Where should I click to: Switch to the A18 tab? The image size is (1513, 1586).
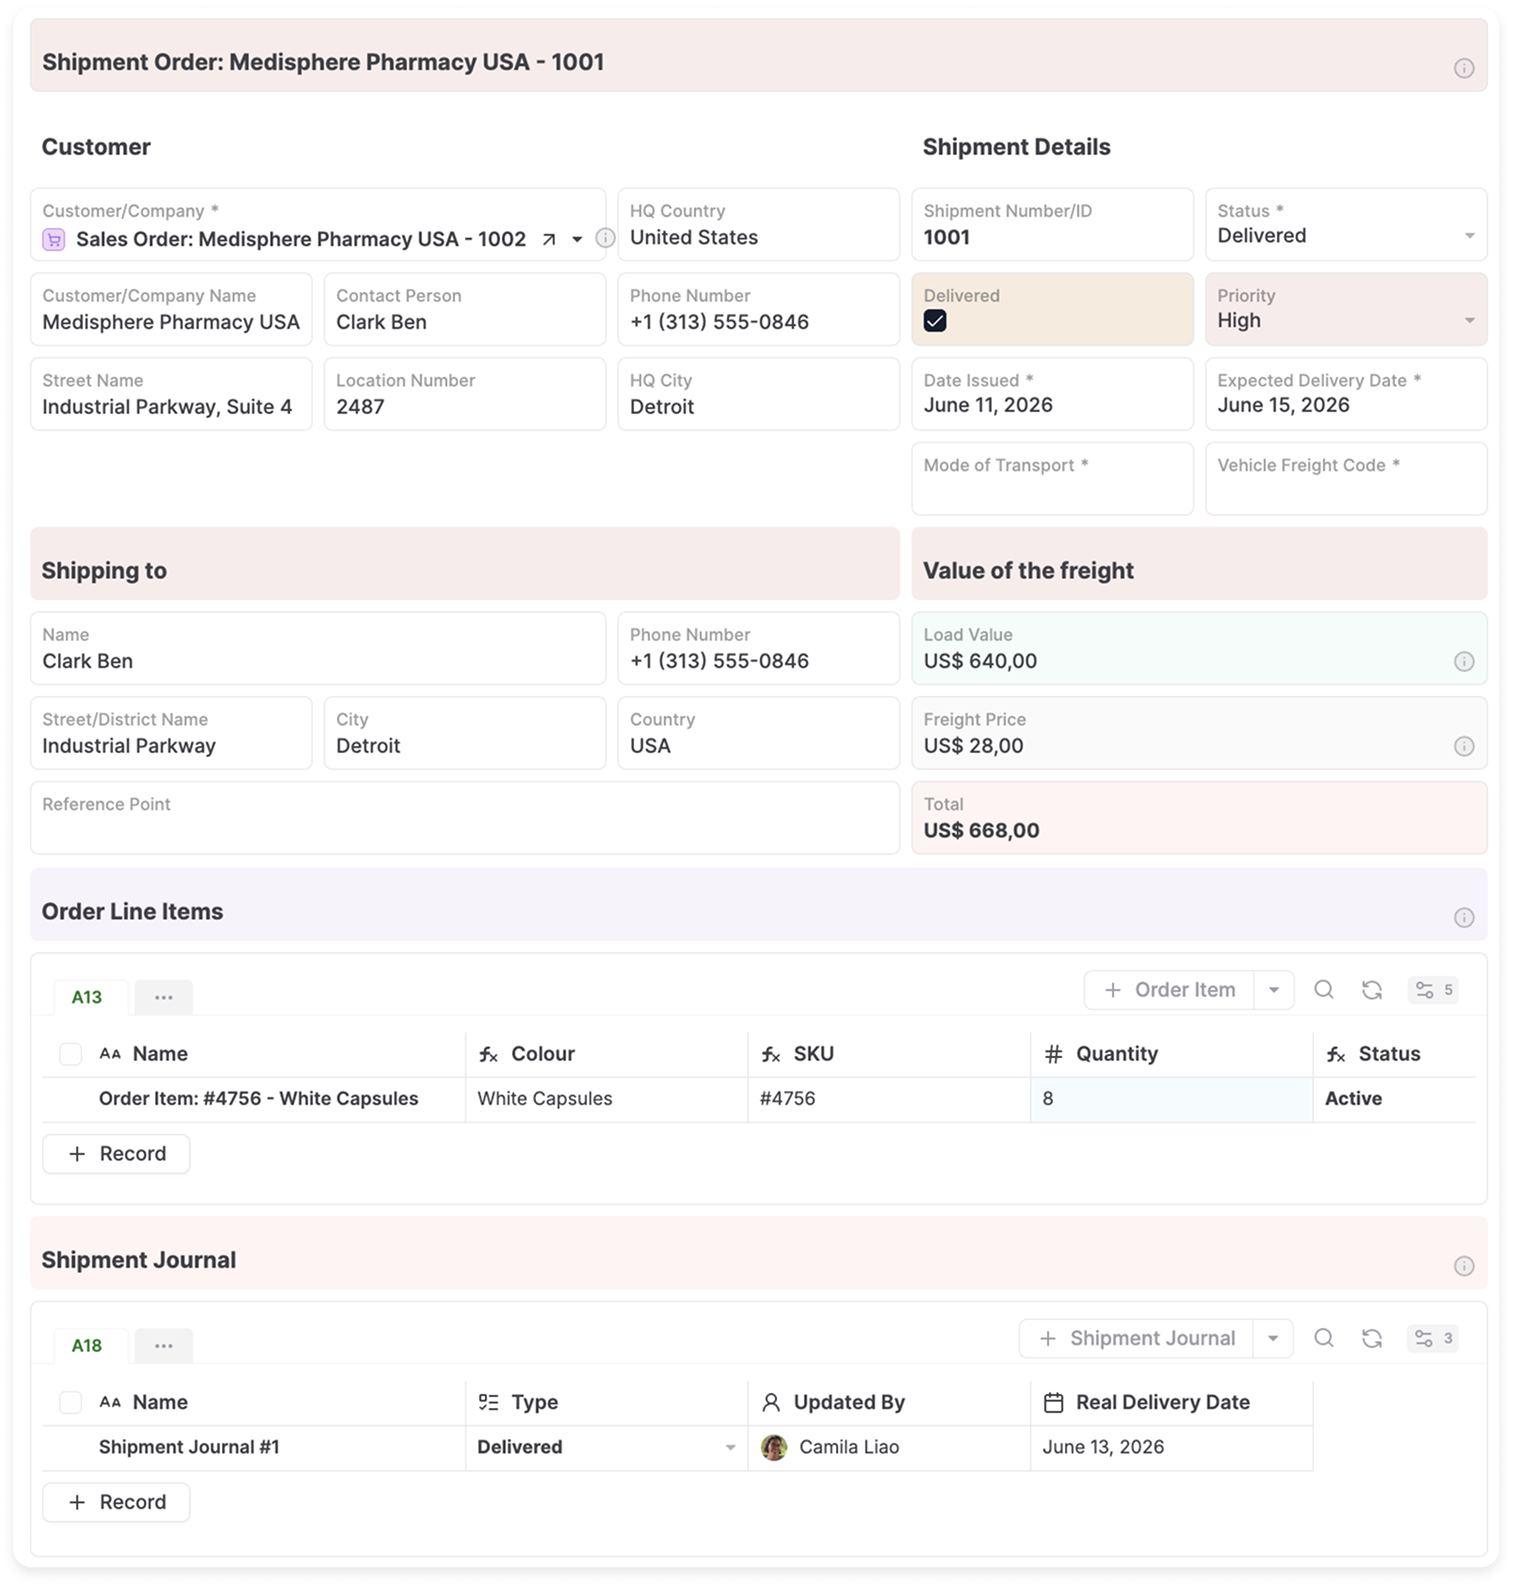pyautogui.click(x=87, y=1345)
